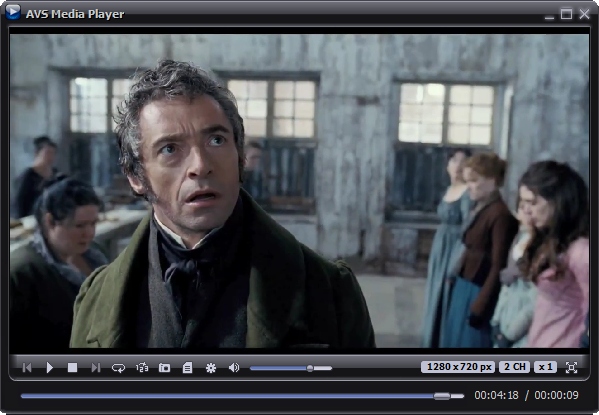The height and width of the screenshot is (415, 599).
Task: Click the AVS Media Player title text
Action: pos(75,14)
